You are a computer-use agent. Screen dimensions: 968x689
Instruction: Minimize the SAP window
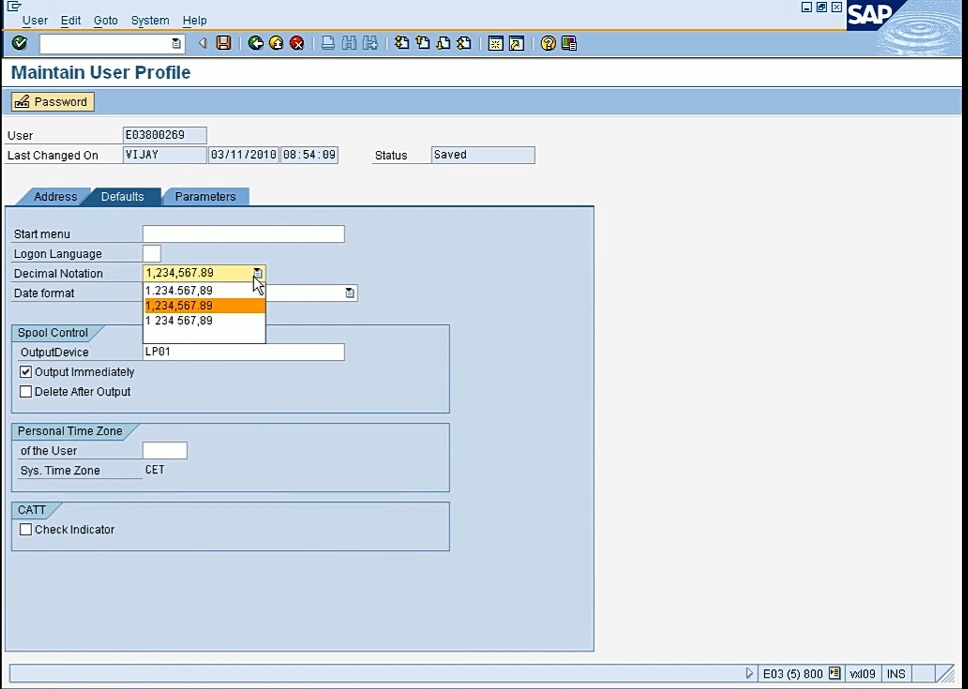[806, 7]
